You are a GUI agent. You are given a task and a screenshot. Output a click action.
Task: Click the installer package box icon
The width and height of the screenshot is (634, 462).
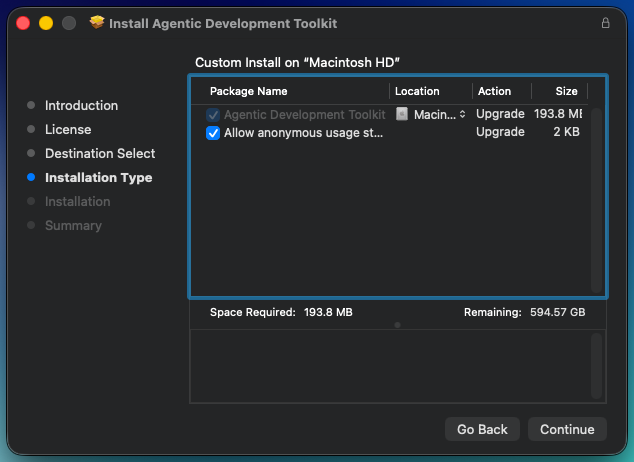97,22
